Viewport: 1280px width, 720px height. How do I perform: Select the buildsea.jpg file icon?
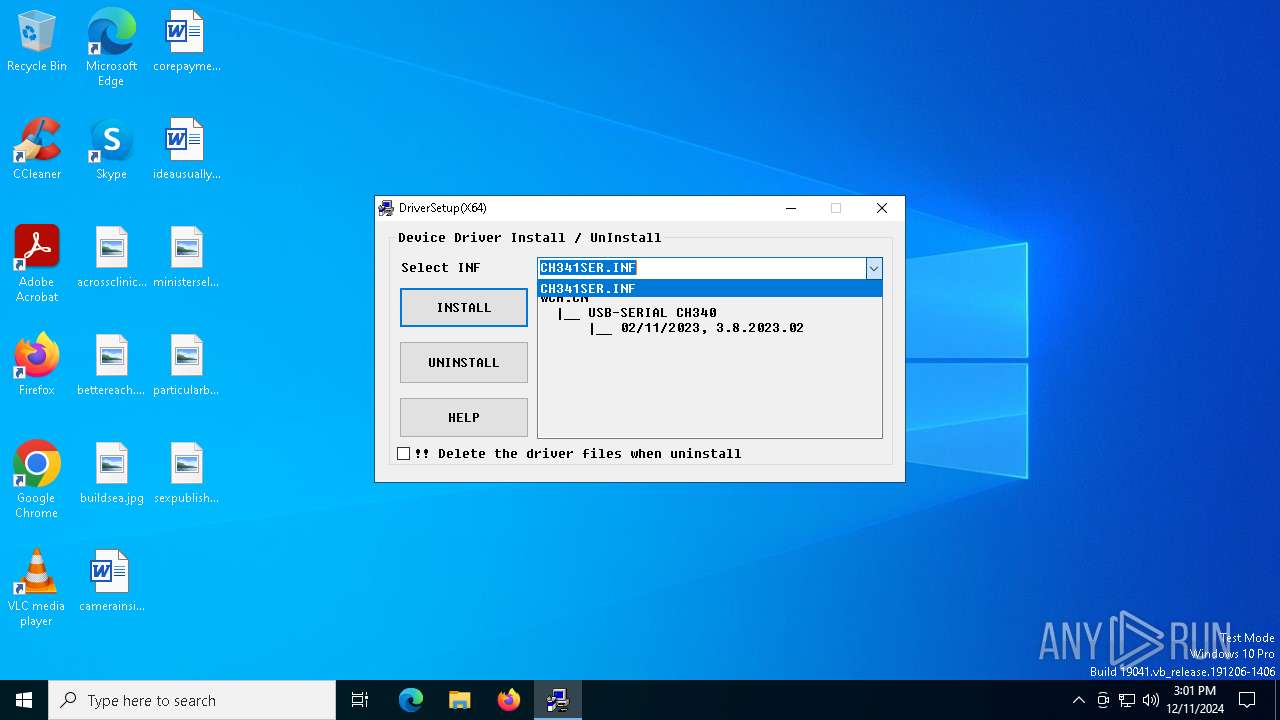[x=111, y=474]
